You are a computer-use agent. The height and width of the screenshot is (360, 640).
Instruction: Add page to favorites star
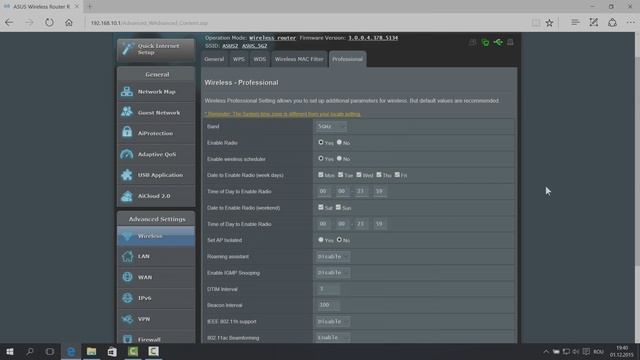pos(549,23)
